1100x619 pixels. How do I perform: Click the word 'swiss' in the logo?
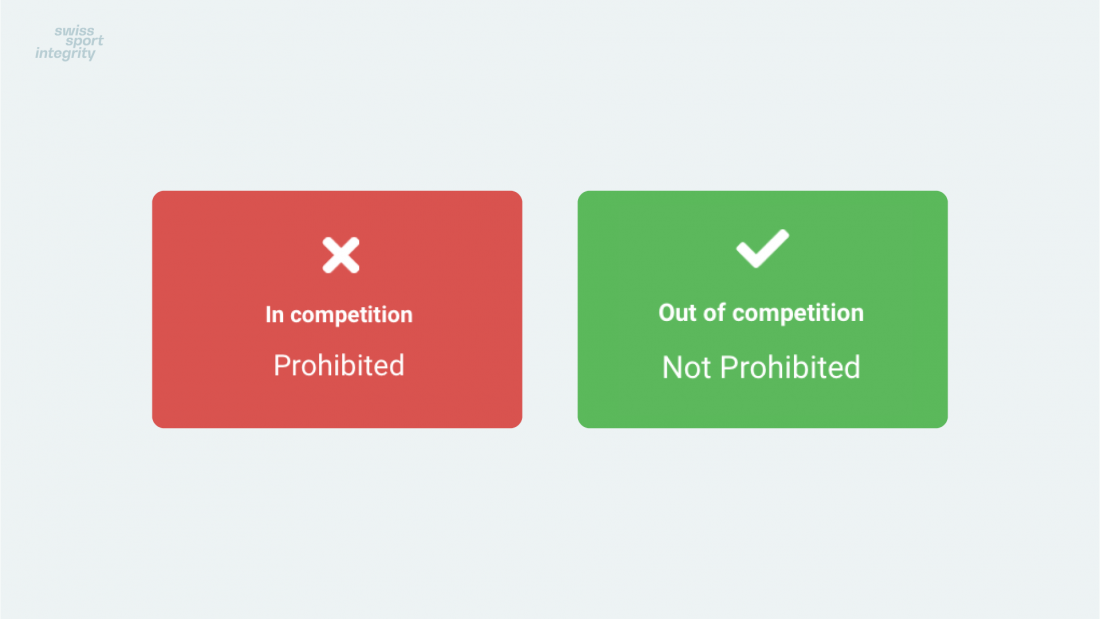(x=74, y=31)
